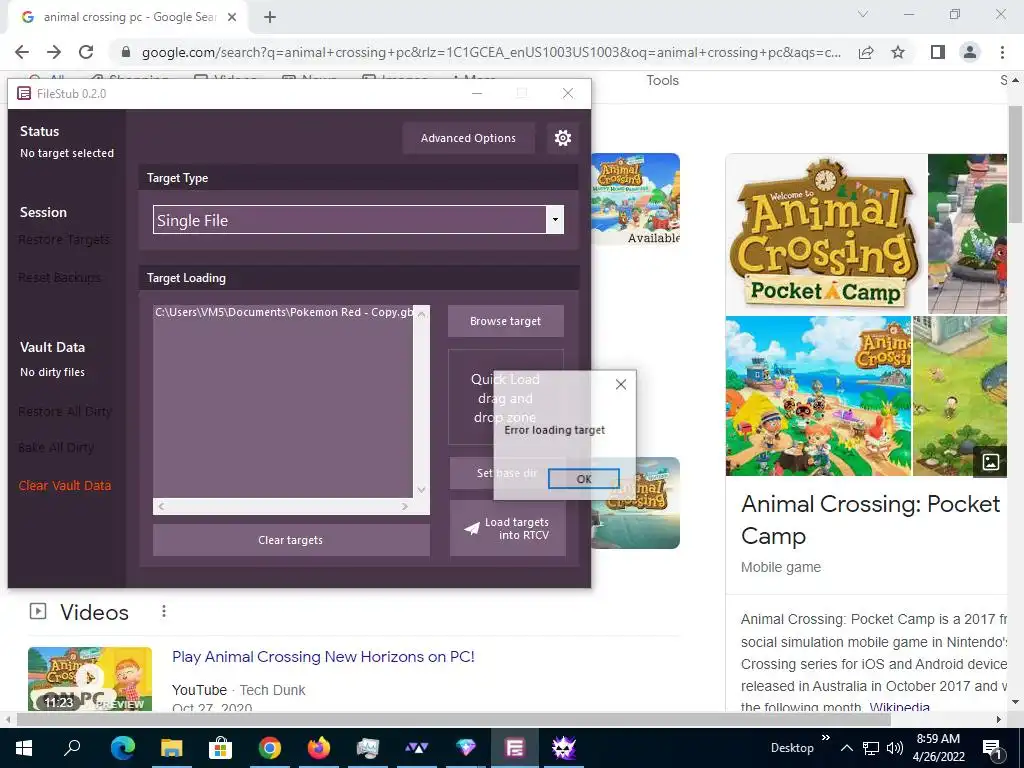Click Chrome forward arrow
Image resolution: width=1024 pixels, height=768 pixels.
(54, 52)
